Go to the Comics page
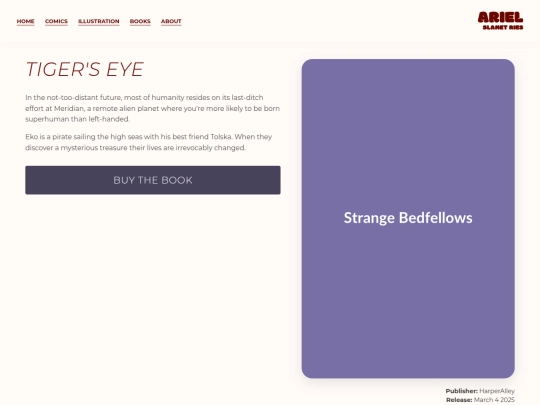The height and width of the screenshot is (405, 540). click(56, 21)
